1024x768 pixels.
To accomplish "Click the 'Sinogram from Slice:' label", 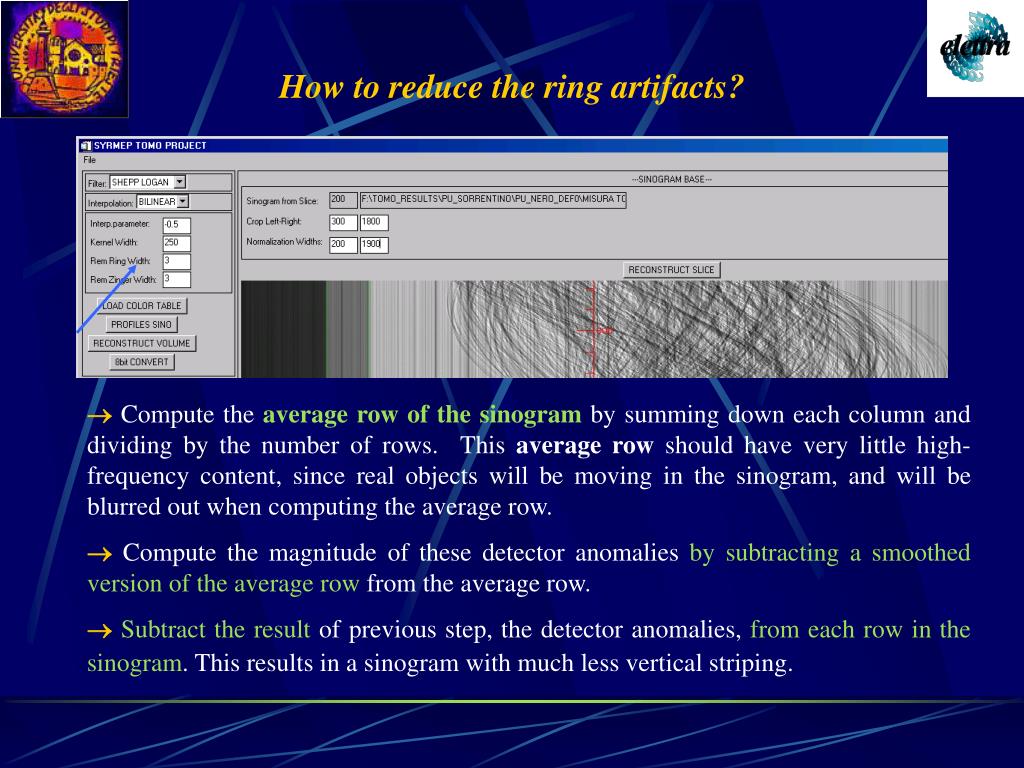I will point(282,201).
